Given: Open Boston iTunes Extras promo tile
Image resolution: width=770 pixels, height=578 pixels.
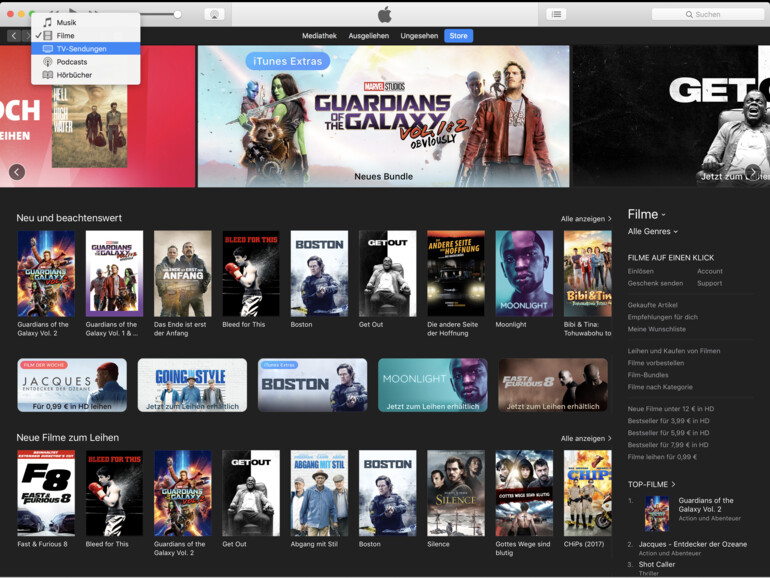Looking at the screenshot, I should click(312, 385).
